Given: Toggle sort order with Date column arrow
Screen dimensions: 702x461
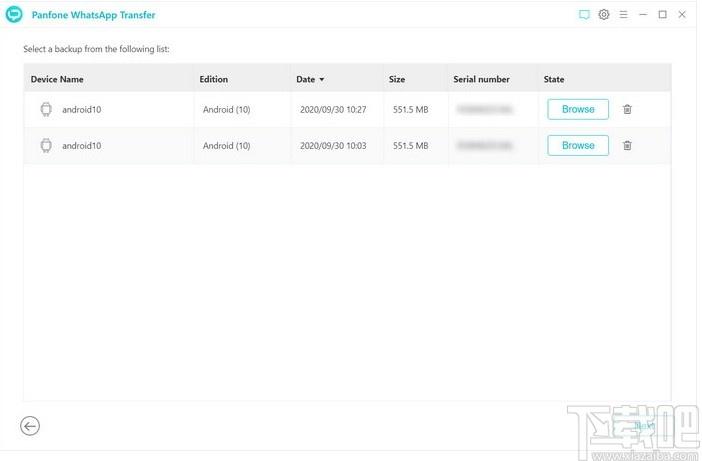Looking at the screenshot, I should [321, 80].
